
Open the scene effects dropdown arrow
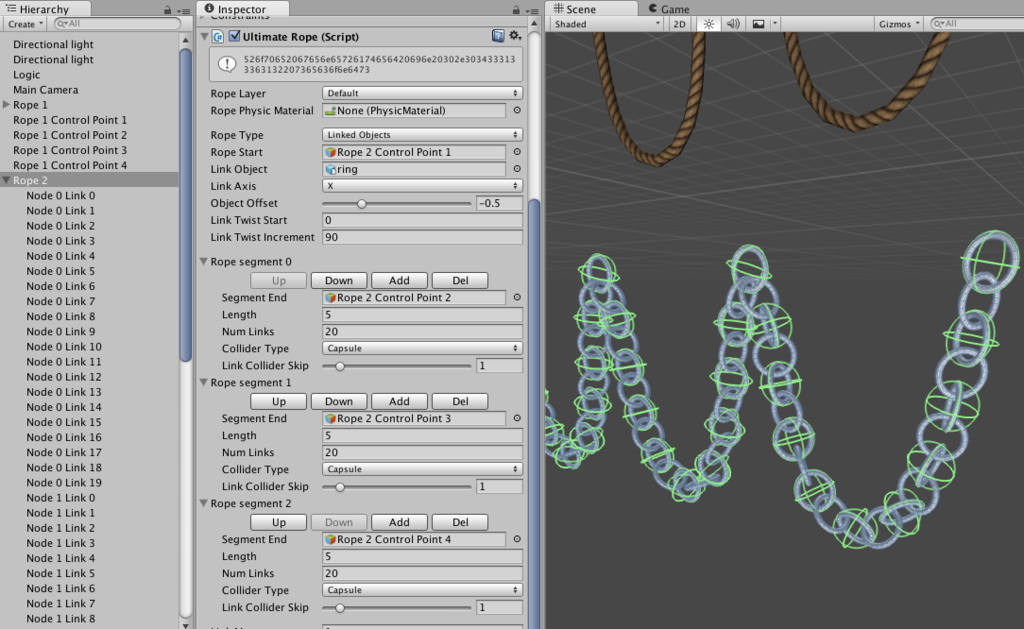(775, 24)
